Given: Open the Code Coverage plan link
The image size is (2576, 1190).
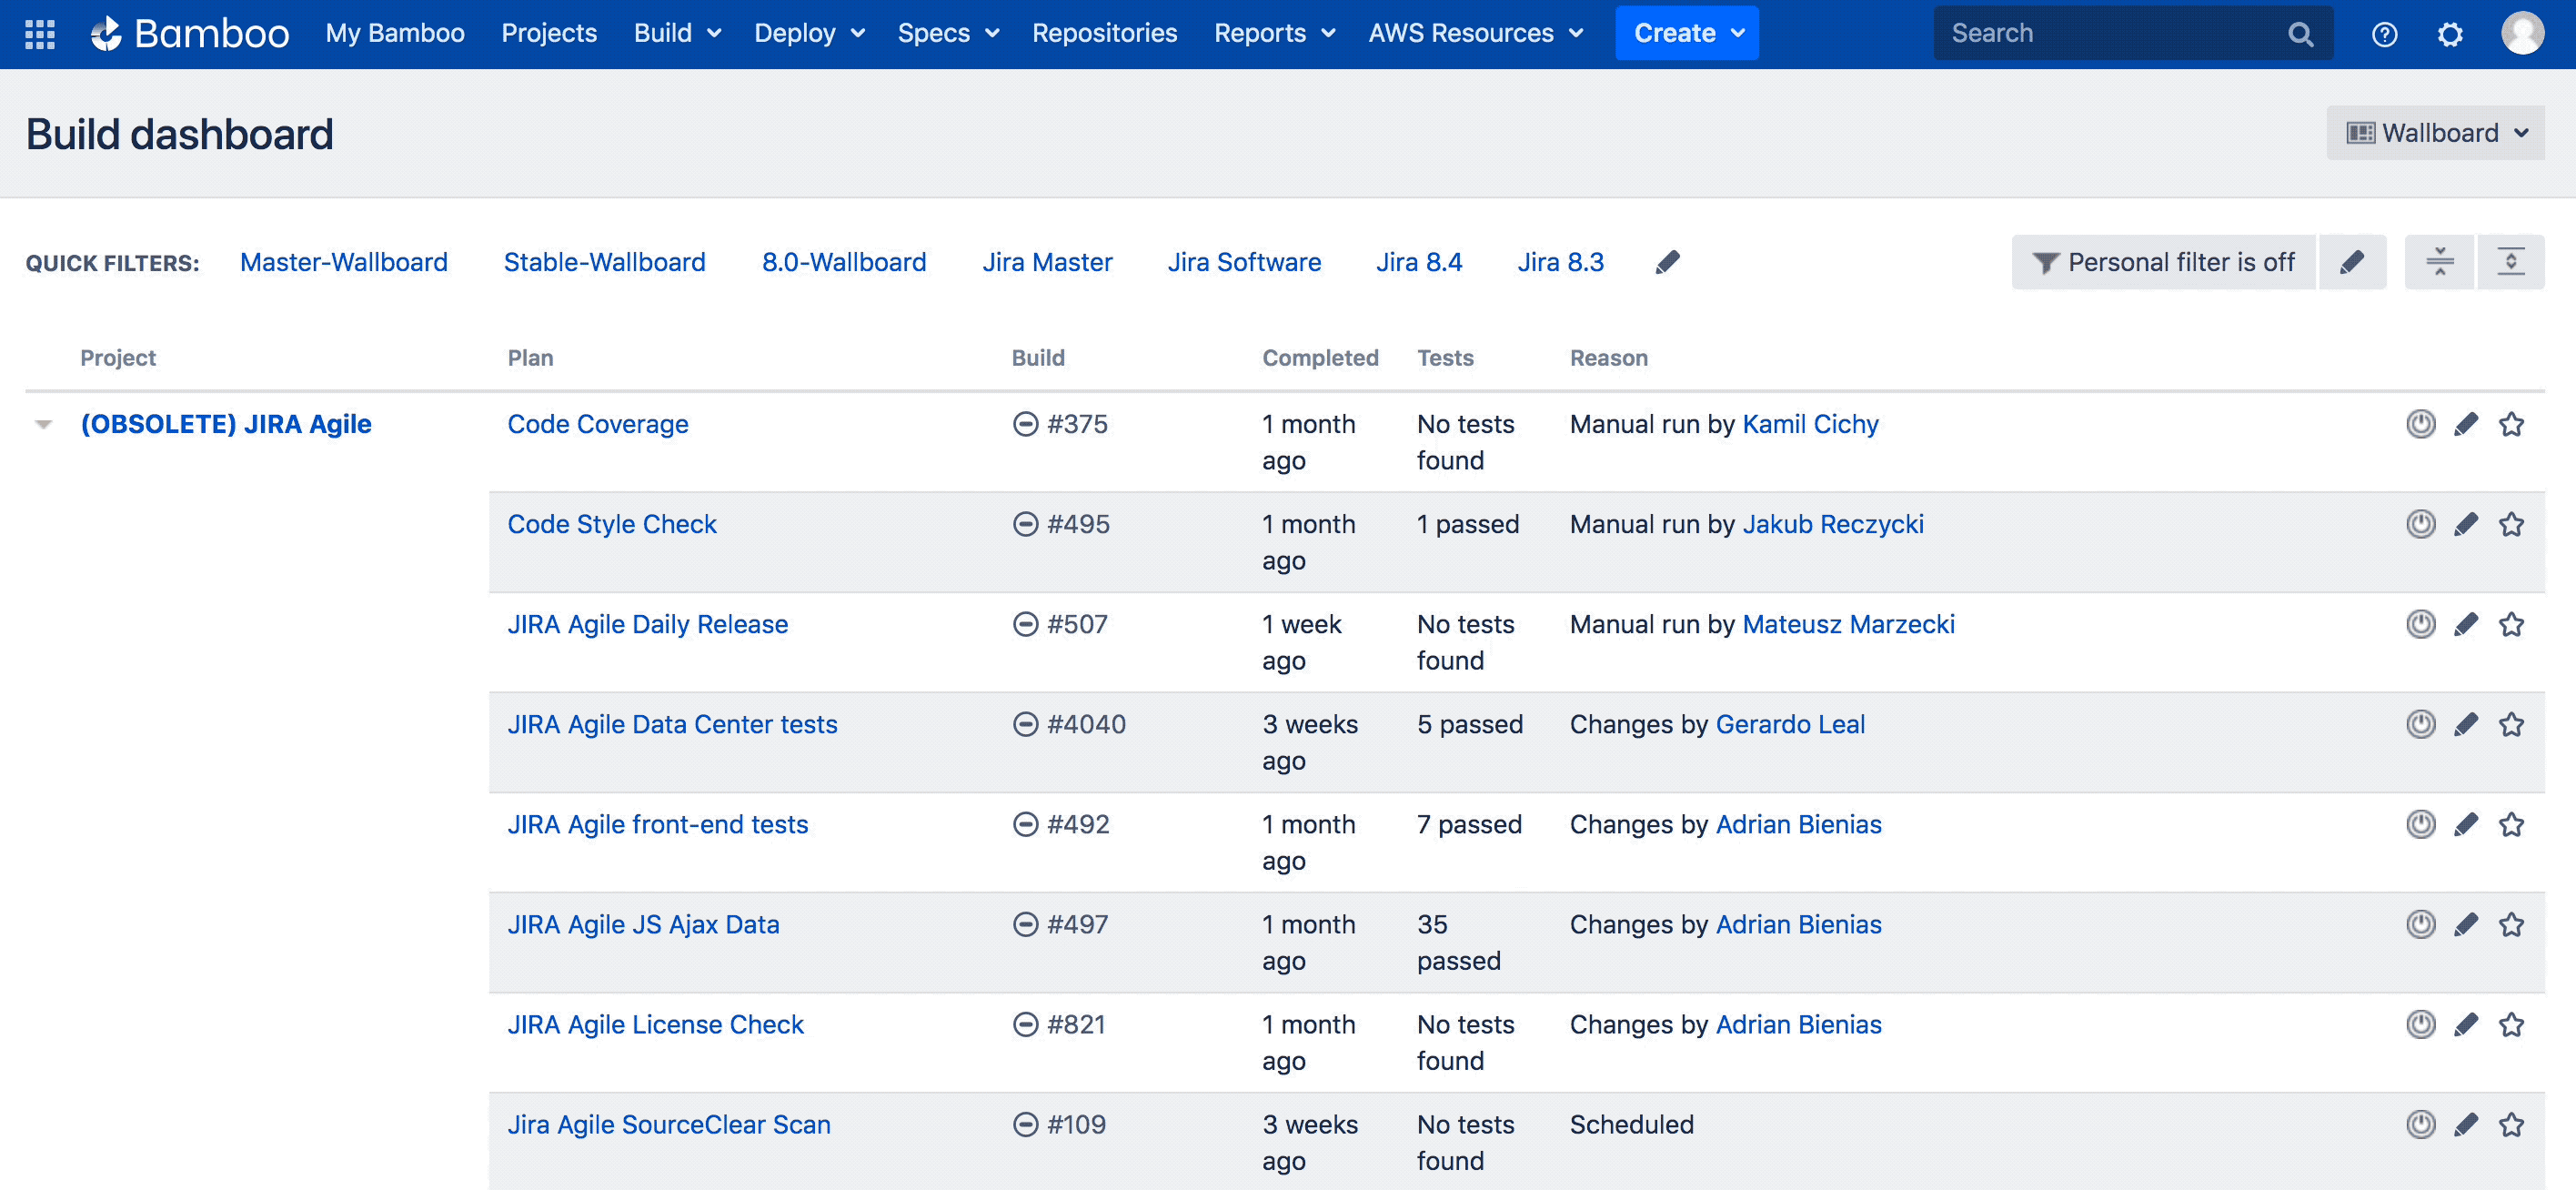Looking at the screenshot, I should [x=598, y=424].
